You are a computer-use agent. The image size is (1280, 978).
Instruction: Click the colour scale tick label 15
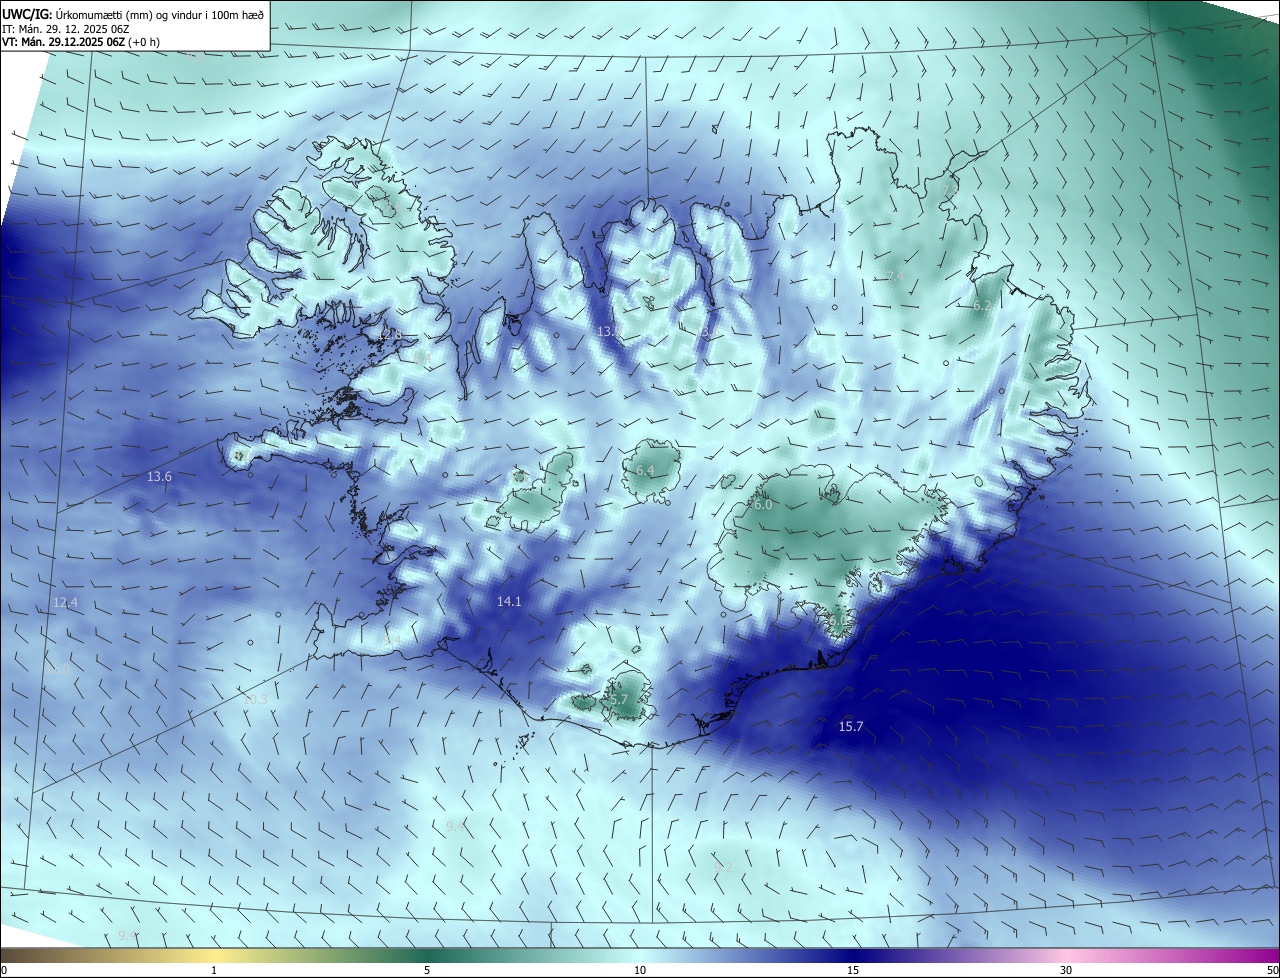853,970
